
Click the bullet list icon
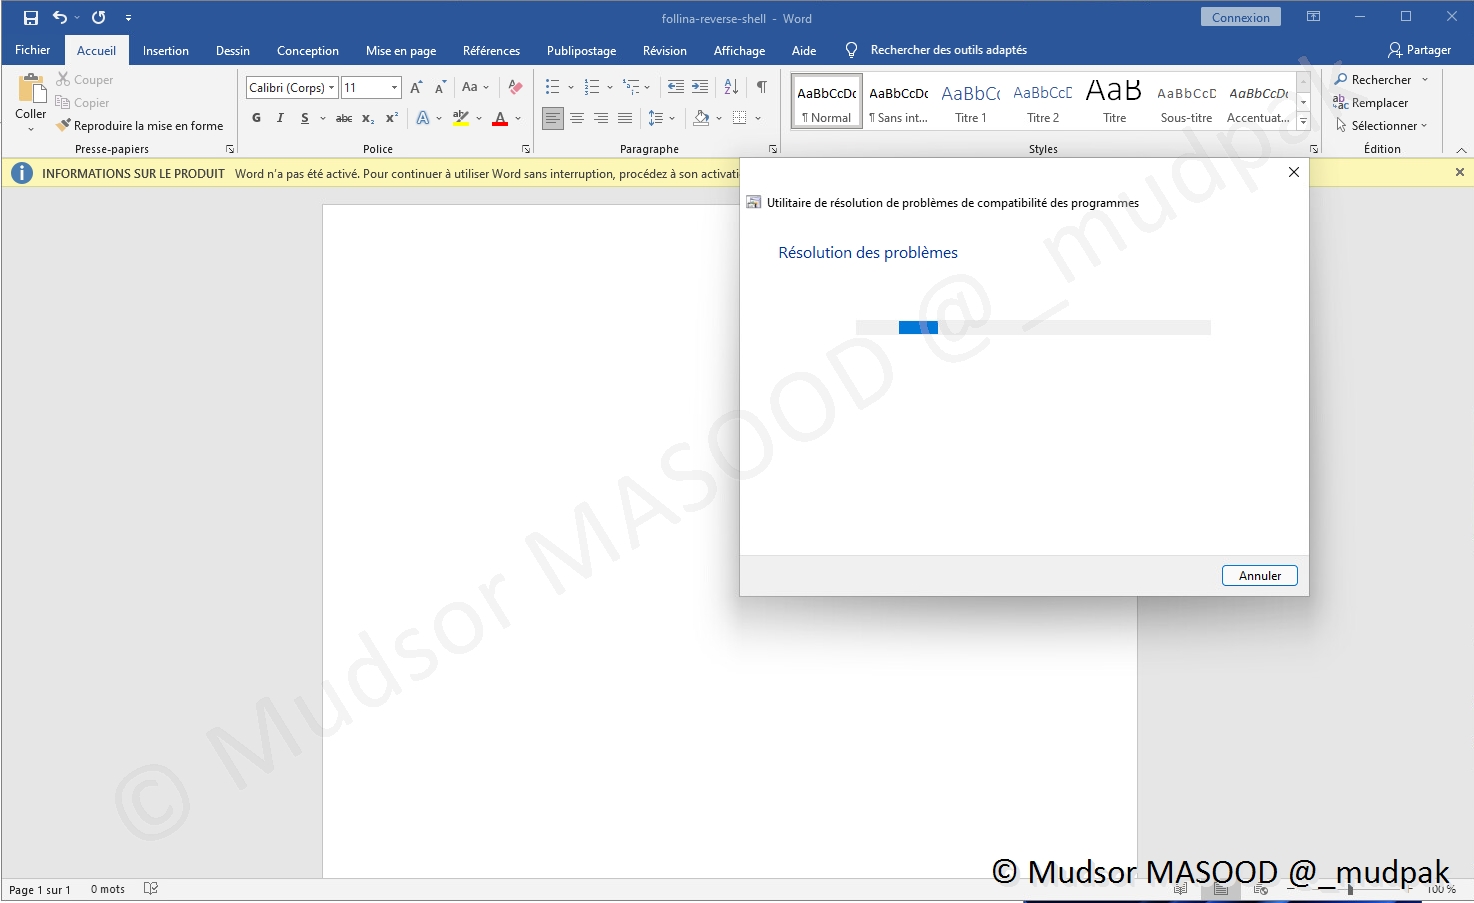point(552,87)
